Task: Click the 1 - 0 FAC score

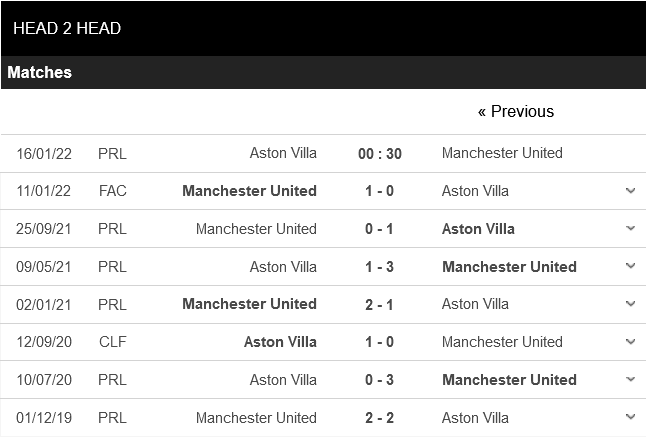Action: (x=379, y=191)
